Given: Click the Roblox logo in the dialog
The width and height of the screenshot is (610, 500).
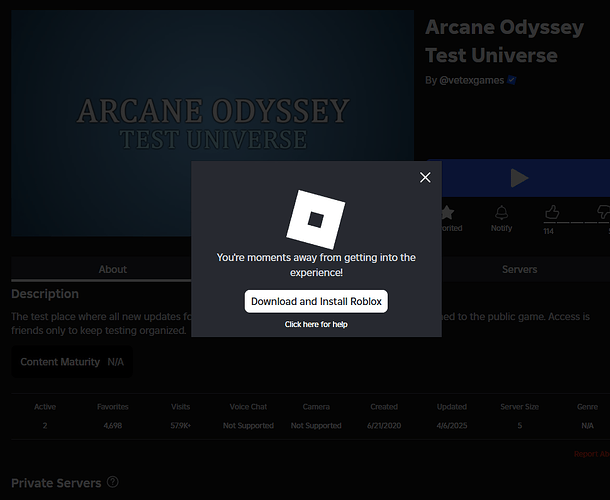Looking at the screenshot, I should click(315, 219).
